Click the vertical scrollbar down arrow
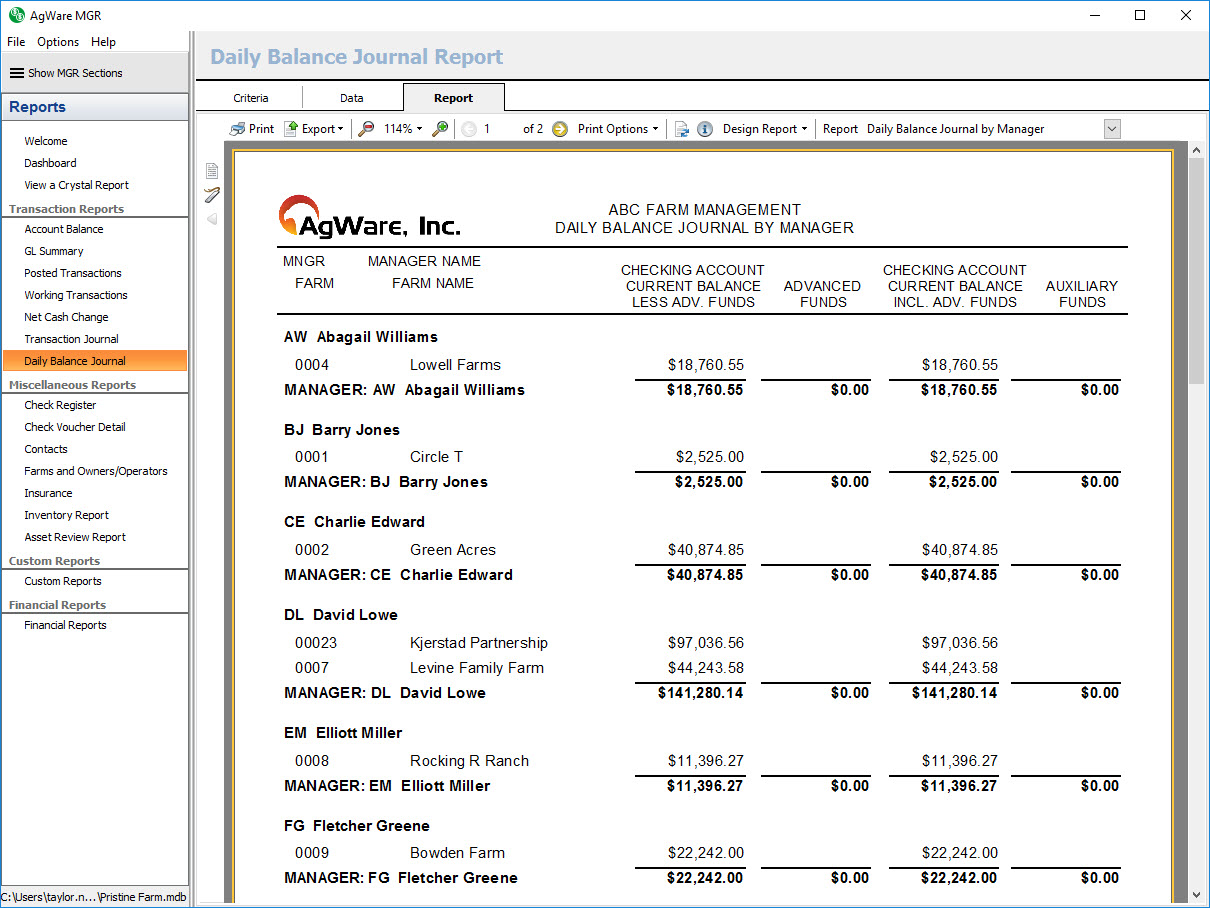This screenshot has width=1210, height=908. [1196, 895]
